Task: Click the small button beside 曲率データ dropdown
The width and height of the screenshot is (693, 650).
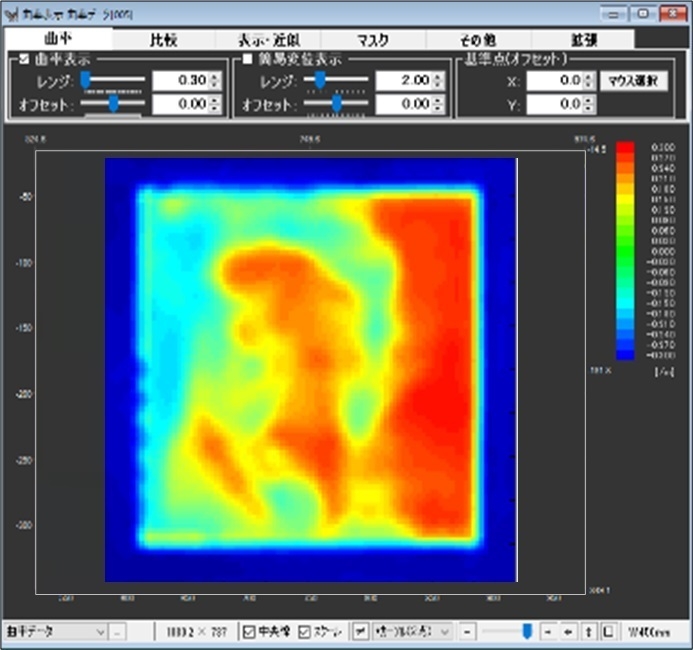Action: pyautogui.click(x=118, y=632)
